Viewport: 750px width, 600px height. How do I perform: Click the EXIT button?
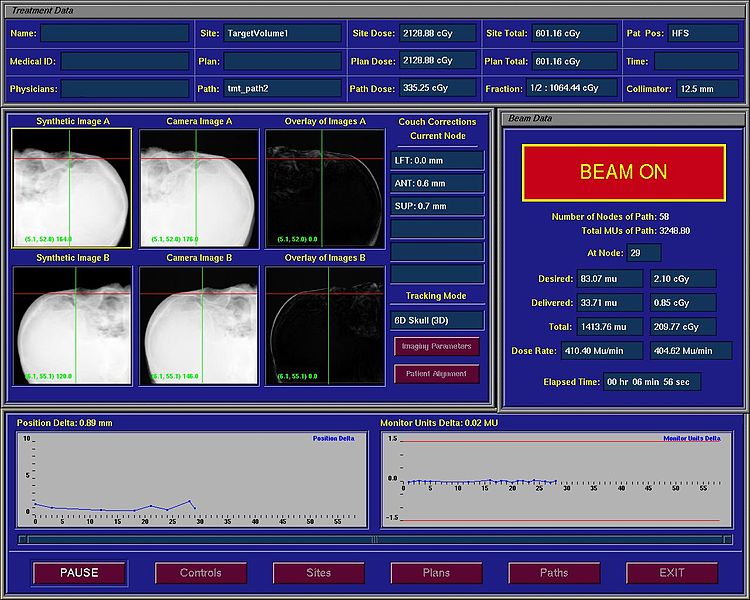(672, 573)
